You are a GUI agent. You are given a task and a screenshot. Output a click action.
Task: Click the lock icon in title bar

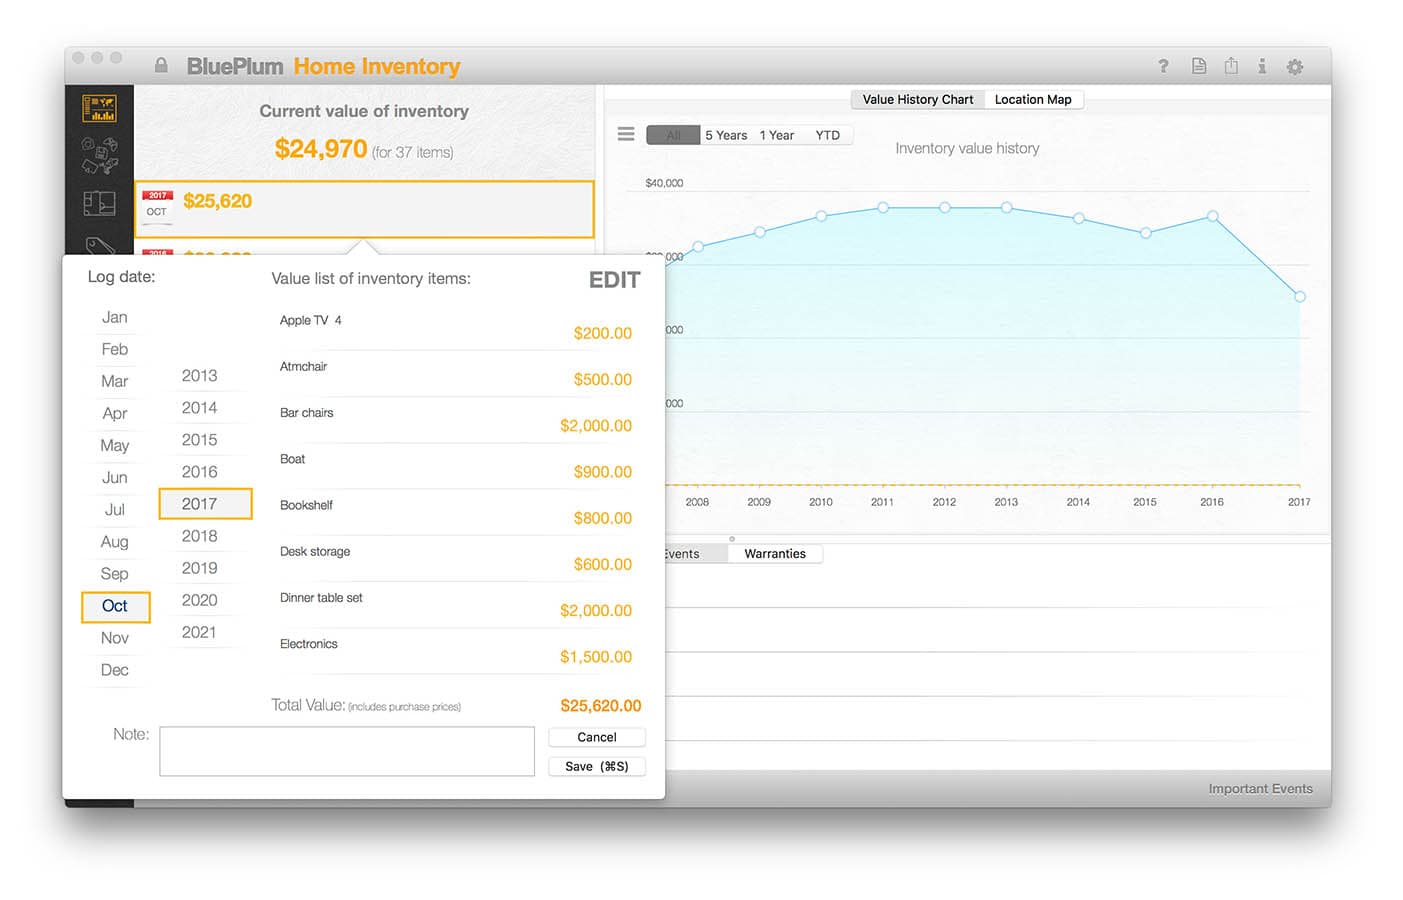click(161, 66)
